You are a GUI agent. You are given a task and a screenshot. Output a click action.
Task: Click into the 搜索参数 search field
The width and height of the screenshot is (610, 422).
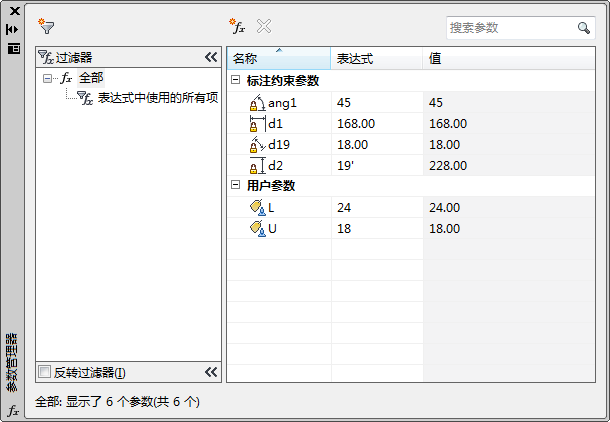pos(508,28)
